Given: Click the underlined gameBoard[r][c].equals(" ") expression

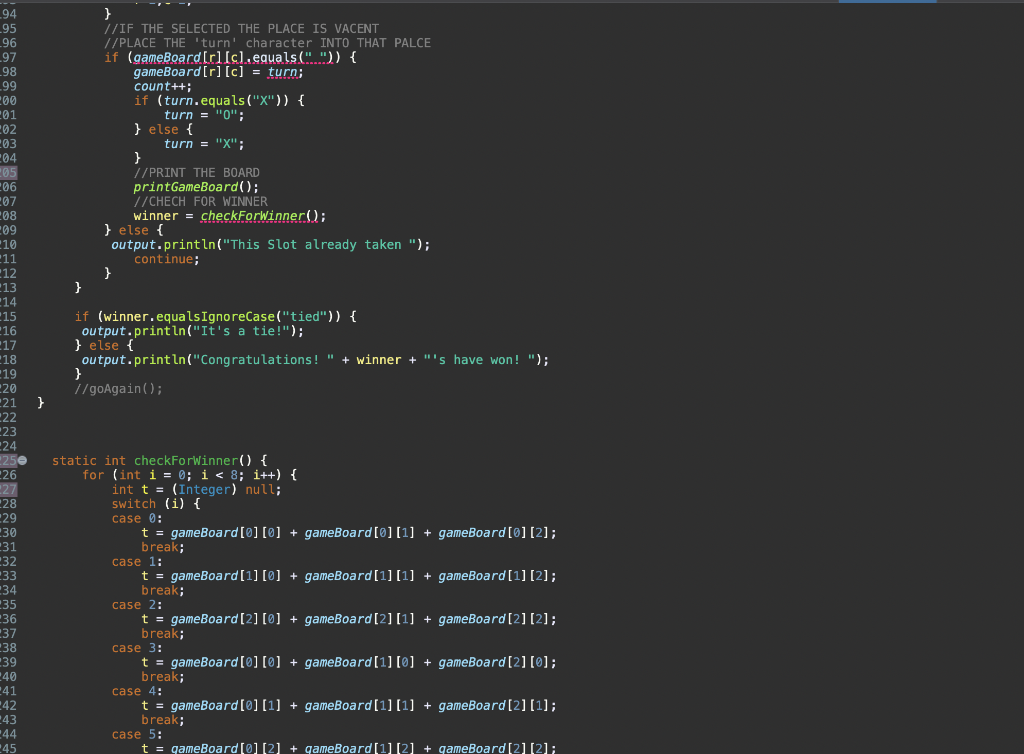Looking at the screenshot, I should 236,57.
